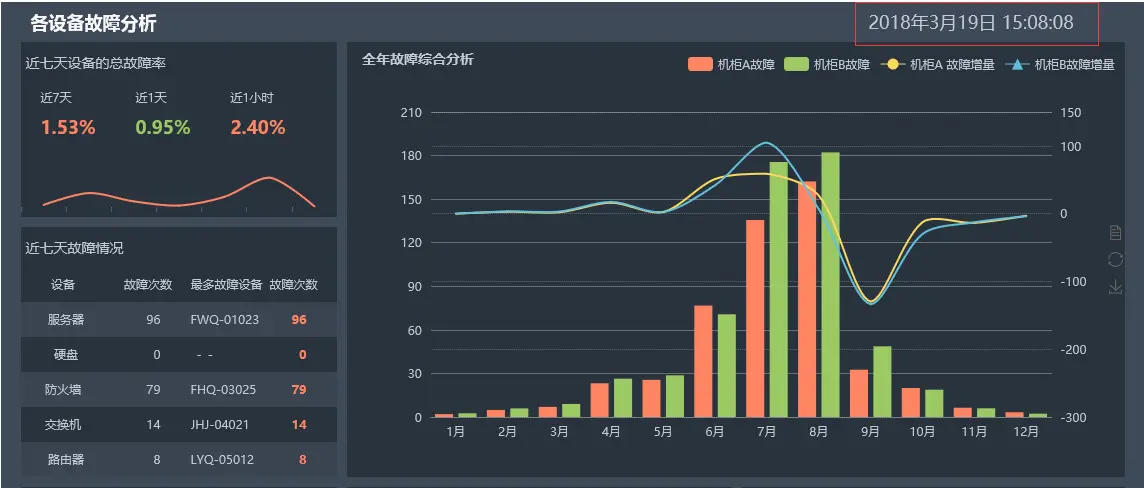Image resolution: width=1144 pixels, height=488 pixels.
Task: Select the 硬盘 row label
Action: [66, 355]
